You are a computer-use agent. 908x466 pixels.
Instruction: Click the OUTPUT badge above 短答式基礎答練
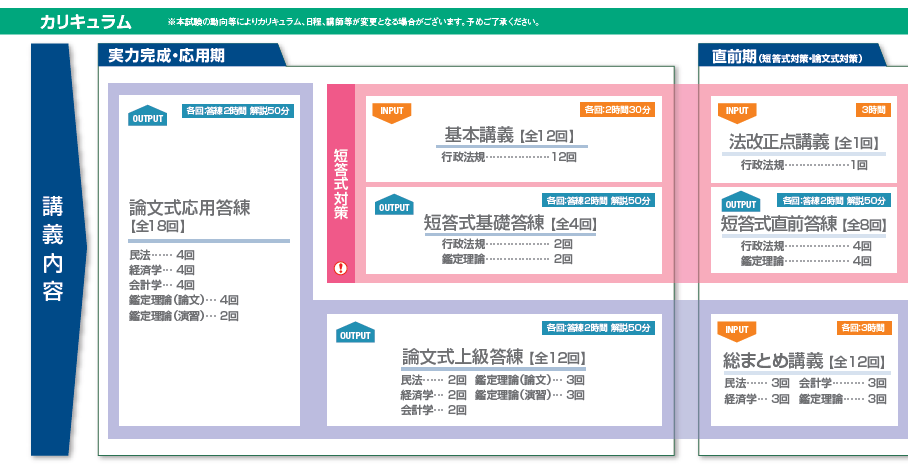pos(394,206)
